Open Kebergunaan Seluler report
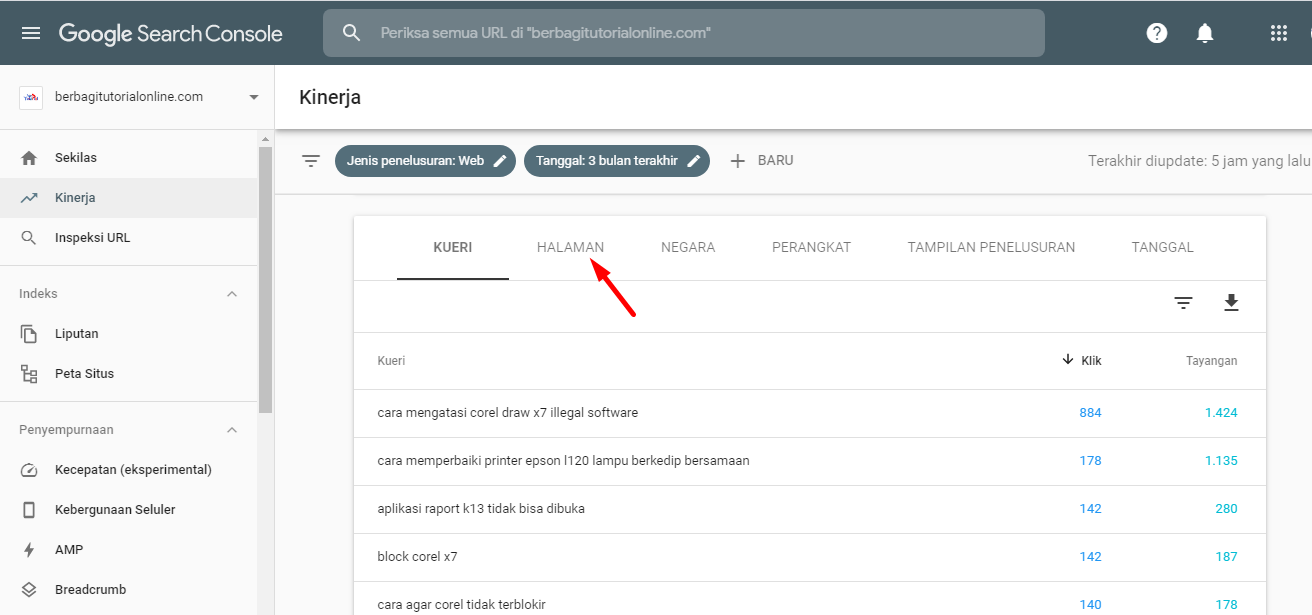The width and height of the screenshot is (1312, 615). click(128, 510)
